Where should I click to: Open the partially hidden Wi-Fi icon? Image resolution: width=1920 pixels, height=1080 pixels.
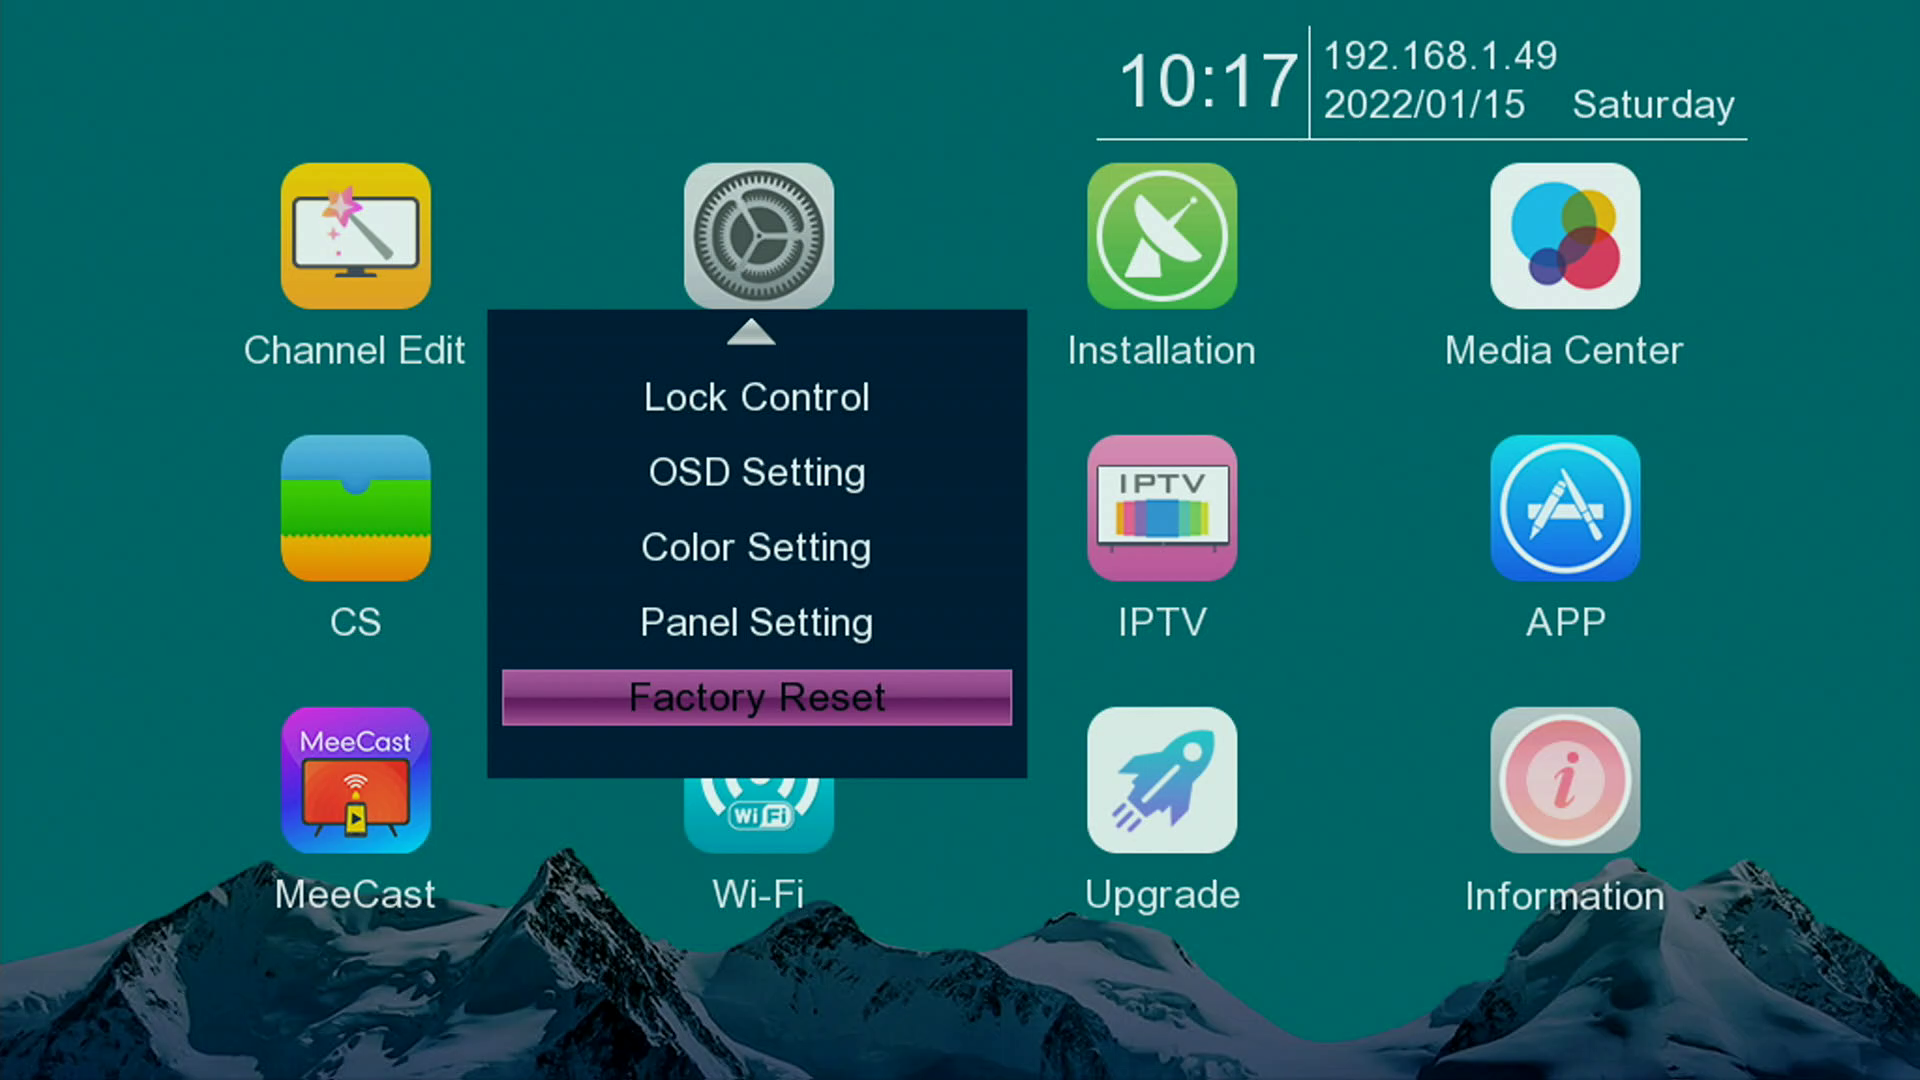pyautogui.click(x=758, y=815)
